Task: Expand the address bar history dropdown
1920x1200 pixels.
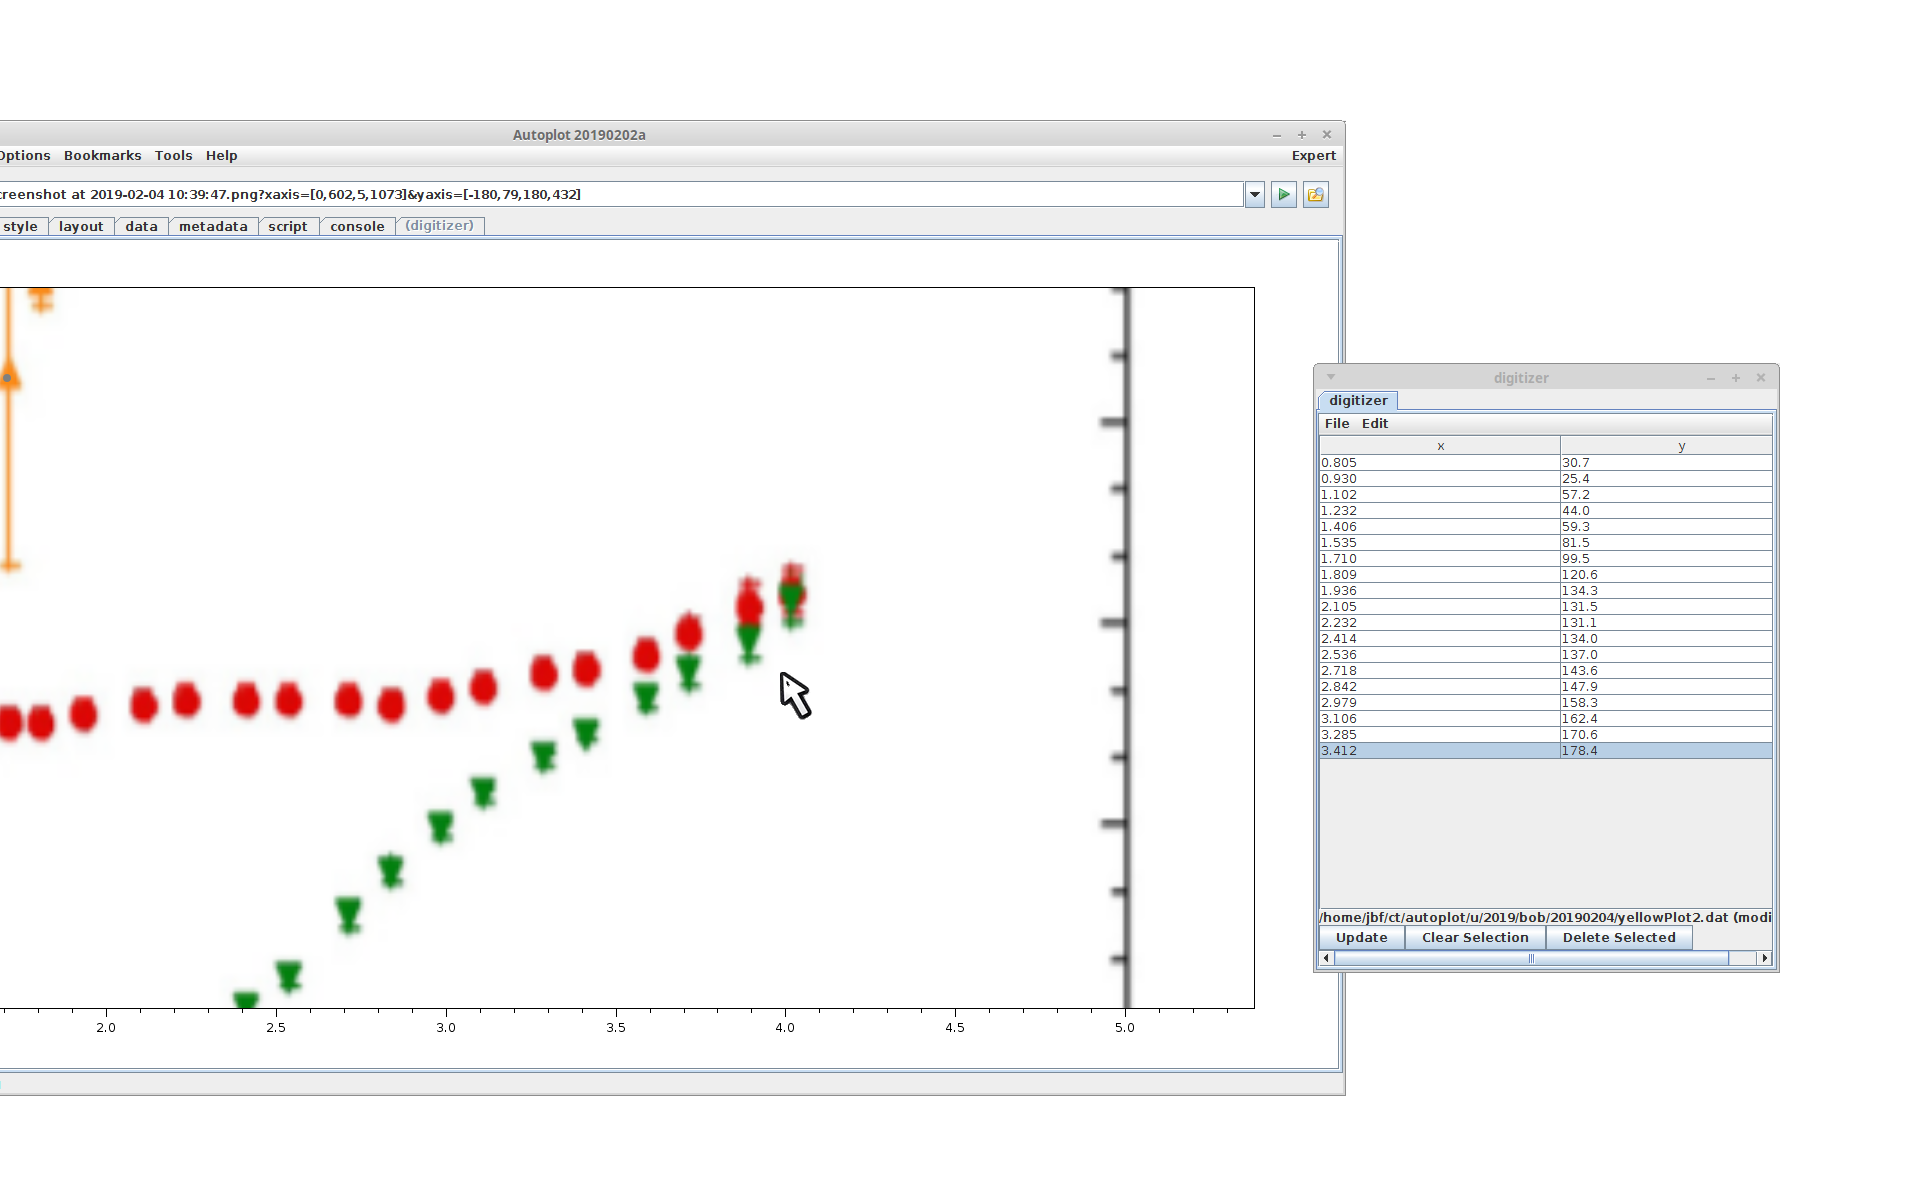Action: [1255, 194]
